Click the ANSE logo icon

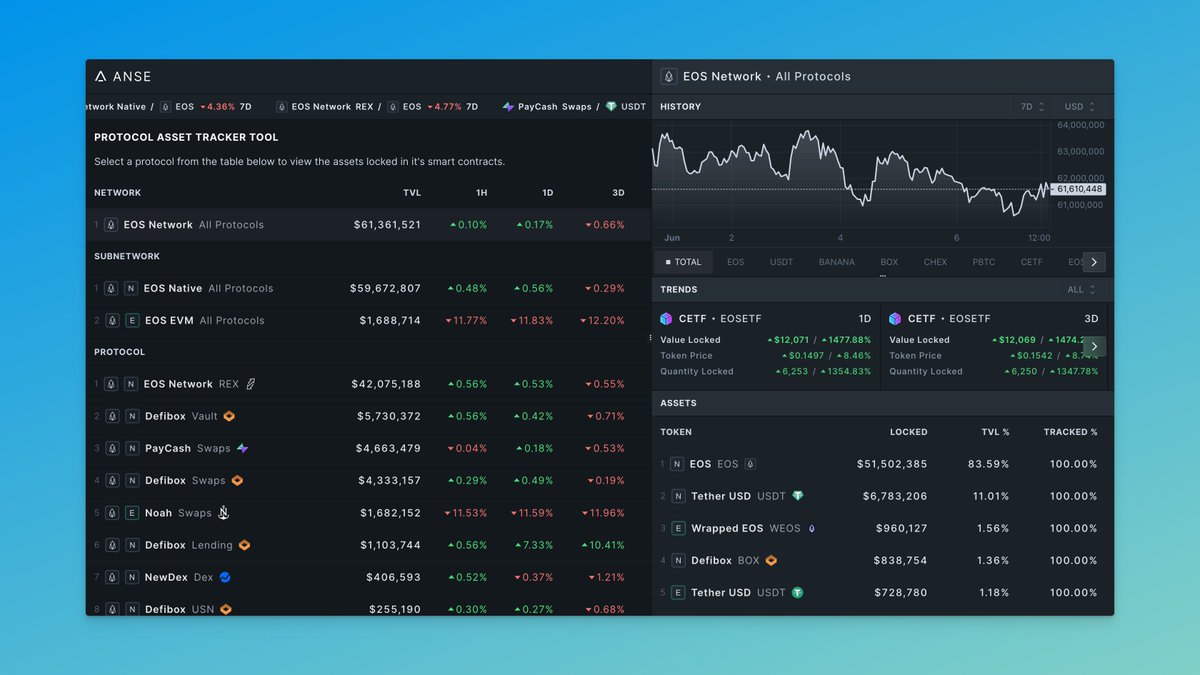coord(101,76)
